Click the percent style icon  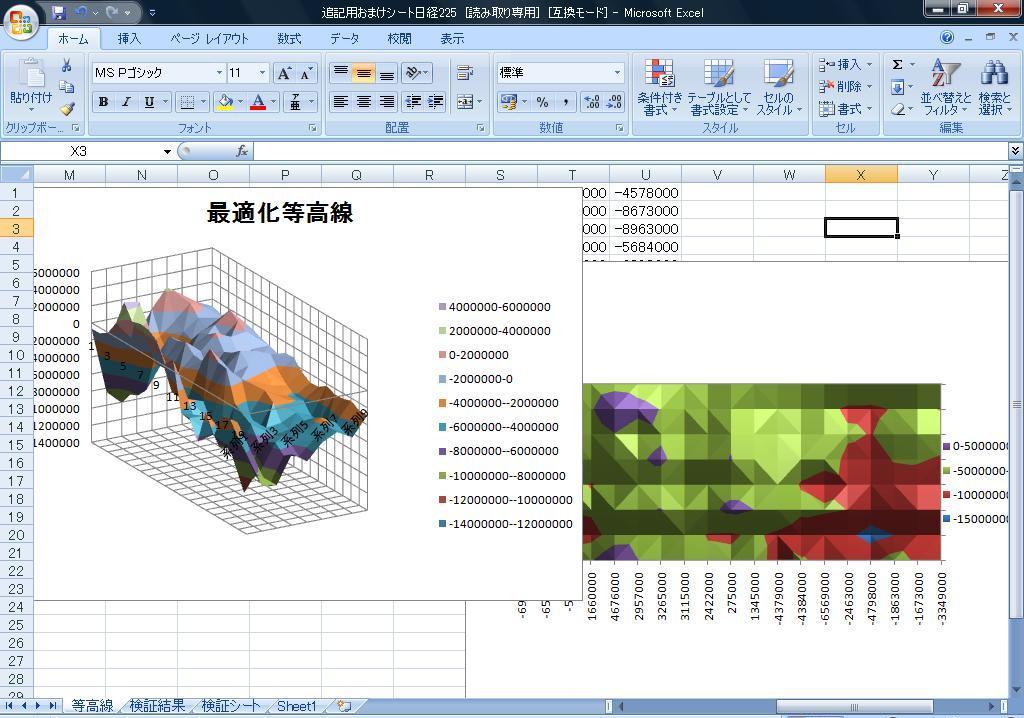(542, 102)
